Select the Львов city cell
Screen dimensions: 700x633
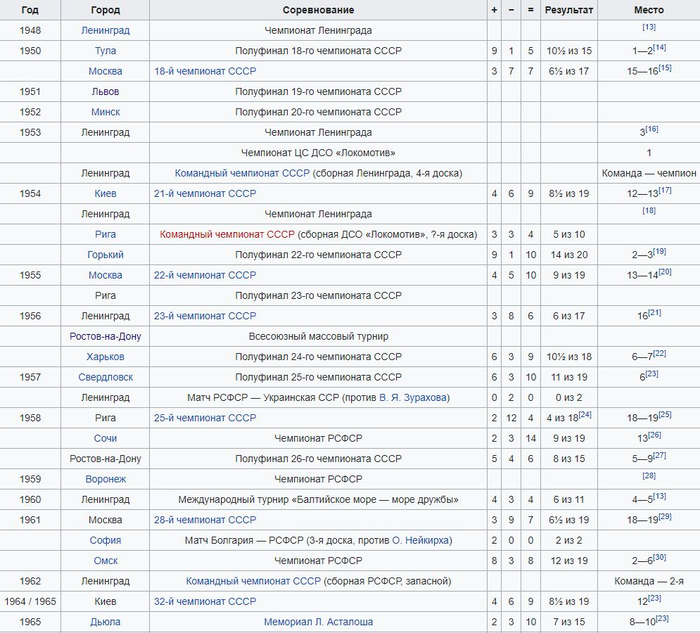tap(105, 92)
